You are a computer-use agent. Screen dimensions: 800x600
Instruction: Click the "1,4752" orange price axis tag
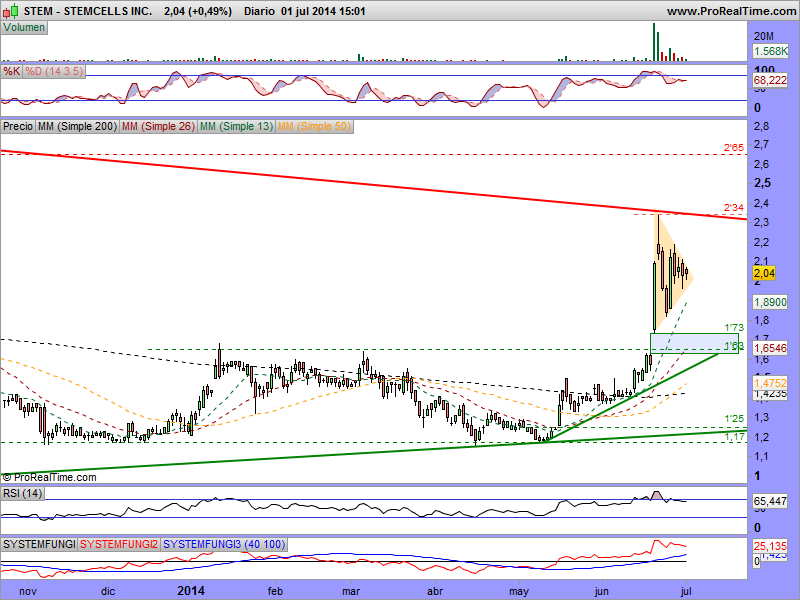pos(770,383)
